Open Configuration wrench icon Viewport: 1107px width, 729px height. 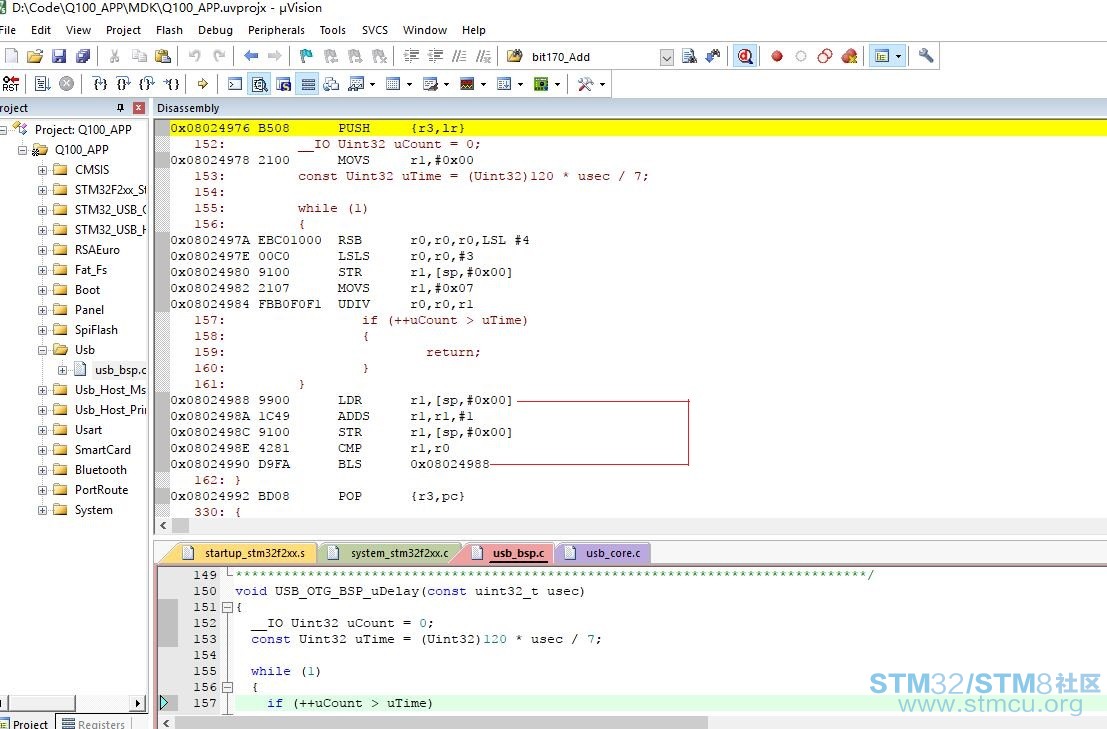tap(926, 56)
